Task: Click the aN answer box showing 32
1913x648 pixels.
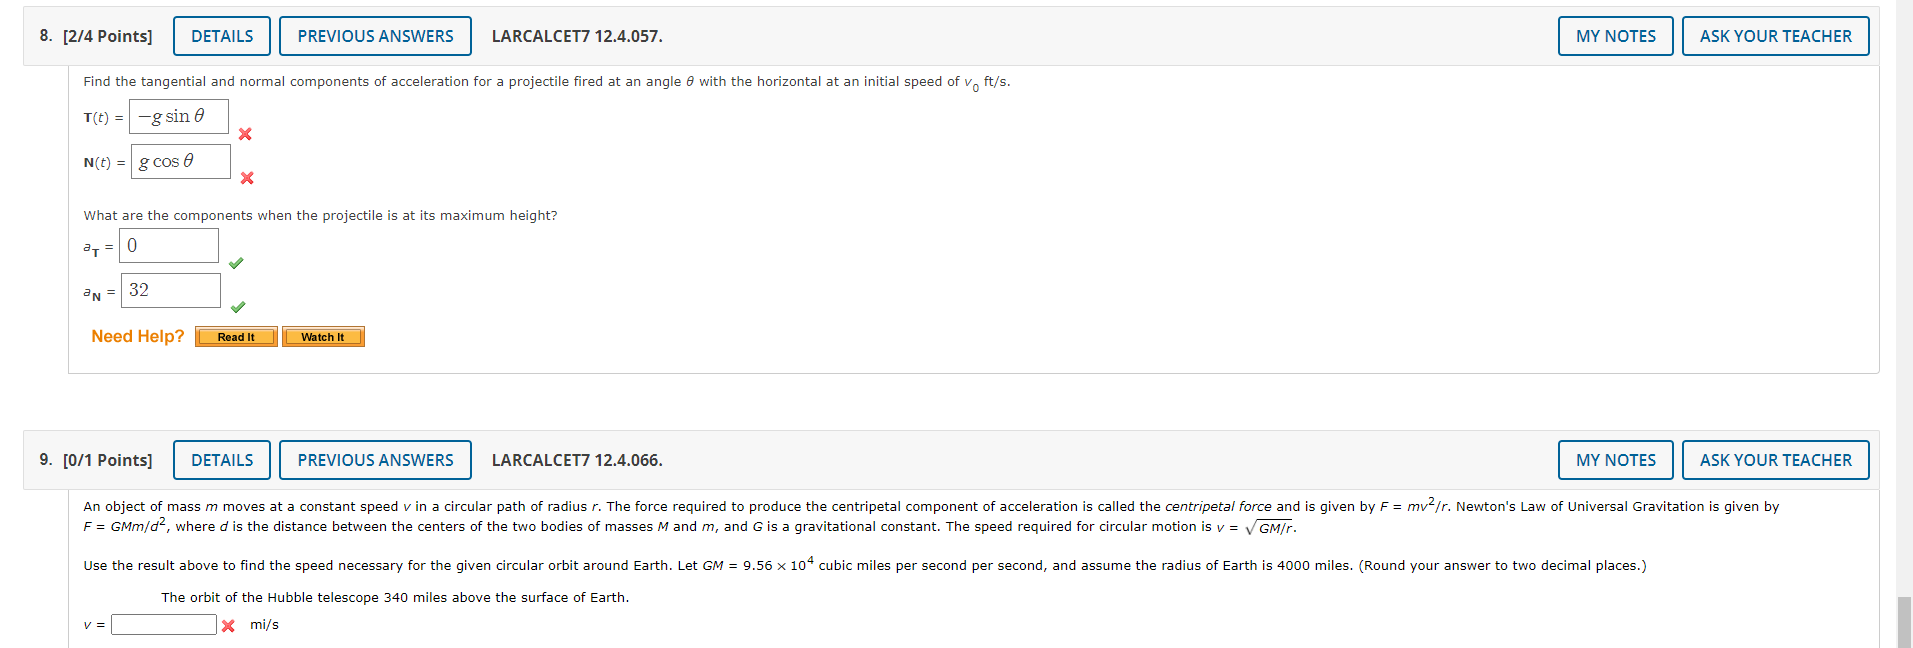Action: click(x=170, y=290)
